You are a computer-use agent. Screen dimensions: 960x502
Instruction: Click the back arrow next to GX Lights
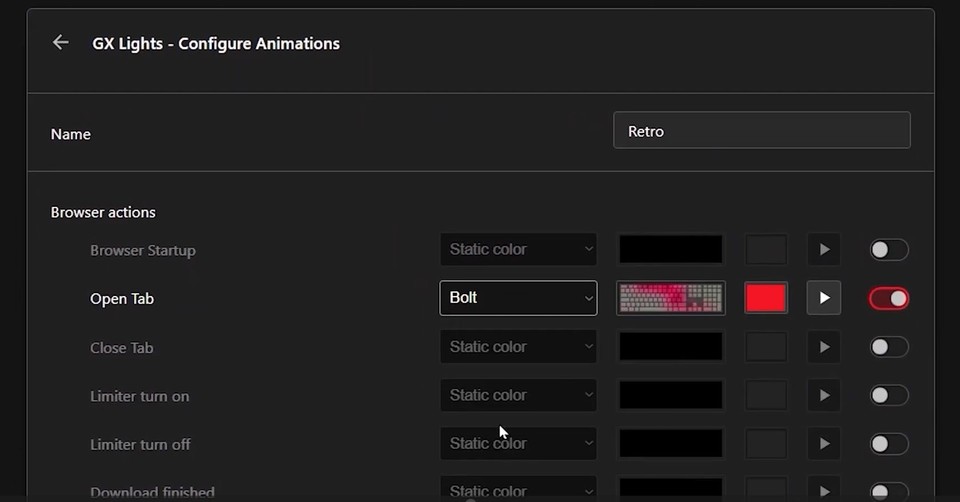tap(61, 42)
